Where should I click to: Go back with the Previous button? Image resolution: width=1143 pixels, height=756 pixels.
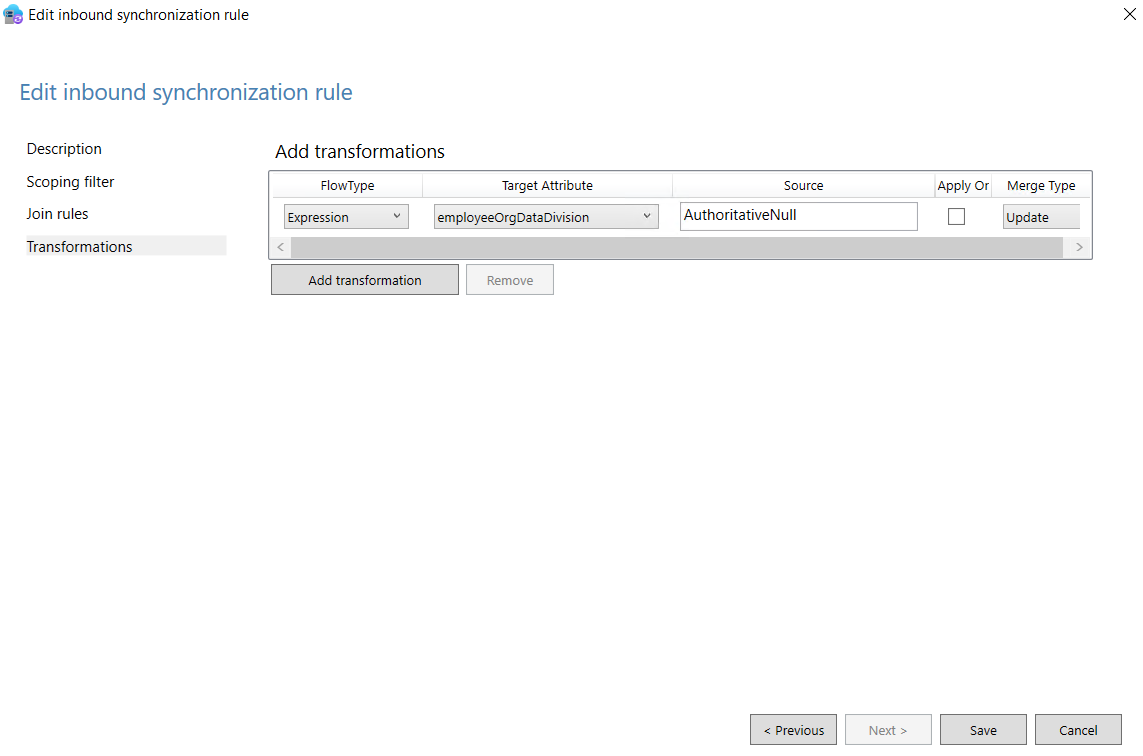coord(793,730)
